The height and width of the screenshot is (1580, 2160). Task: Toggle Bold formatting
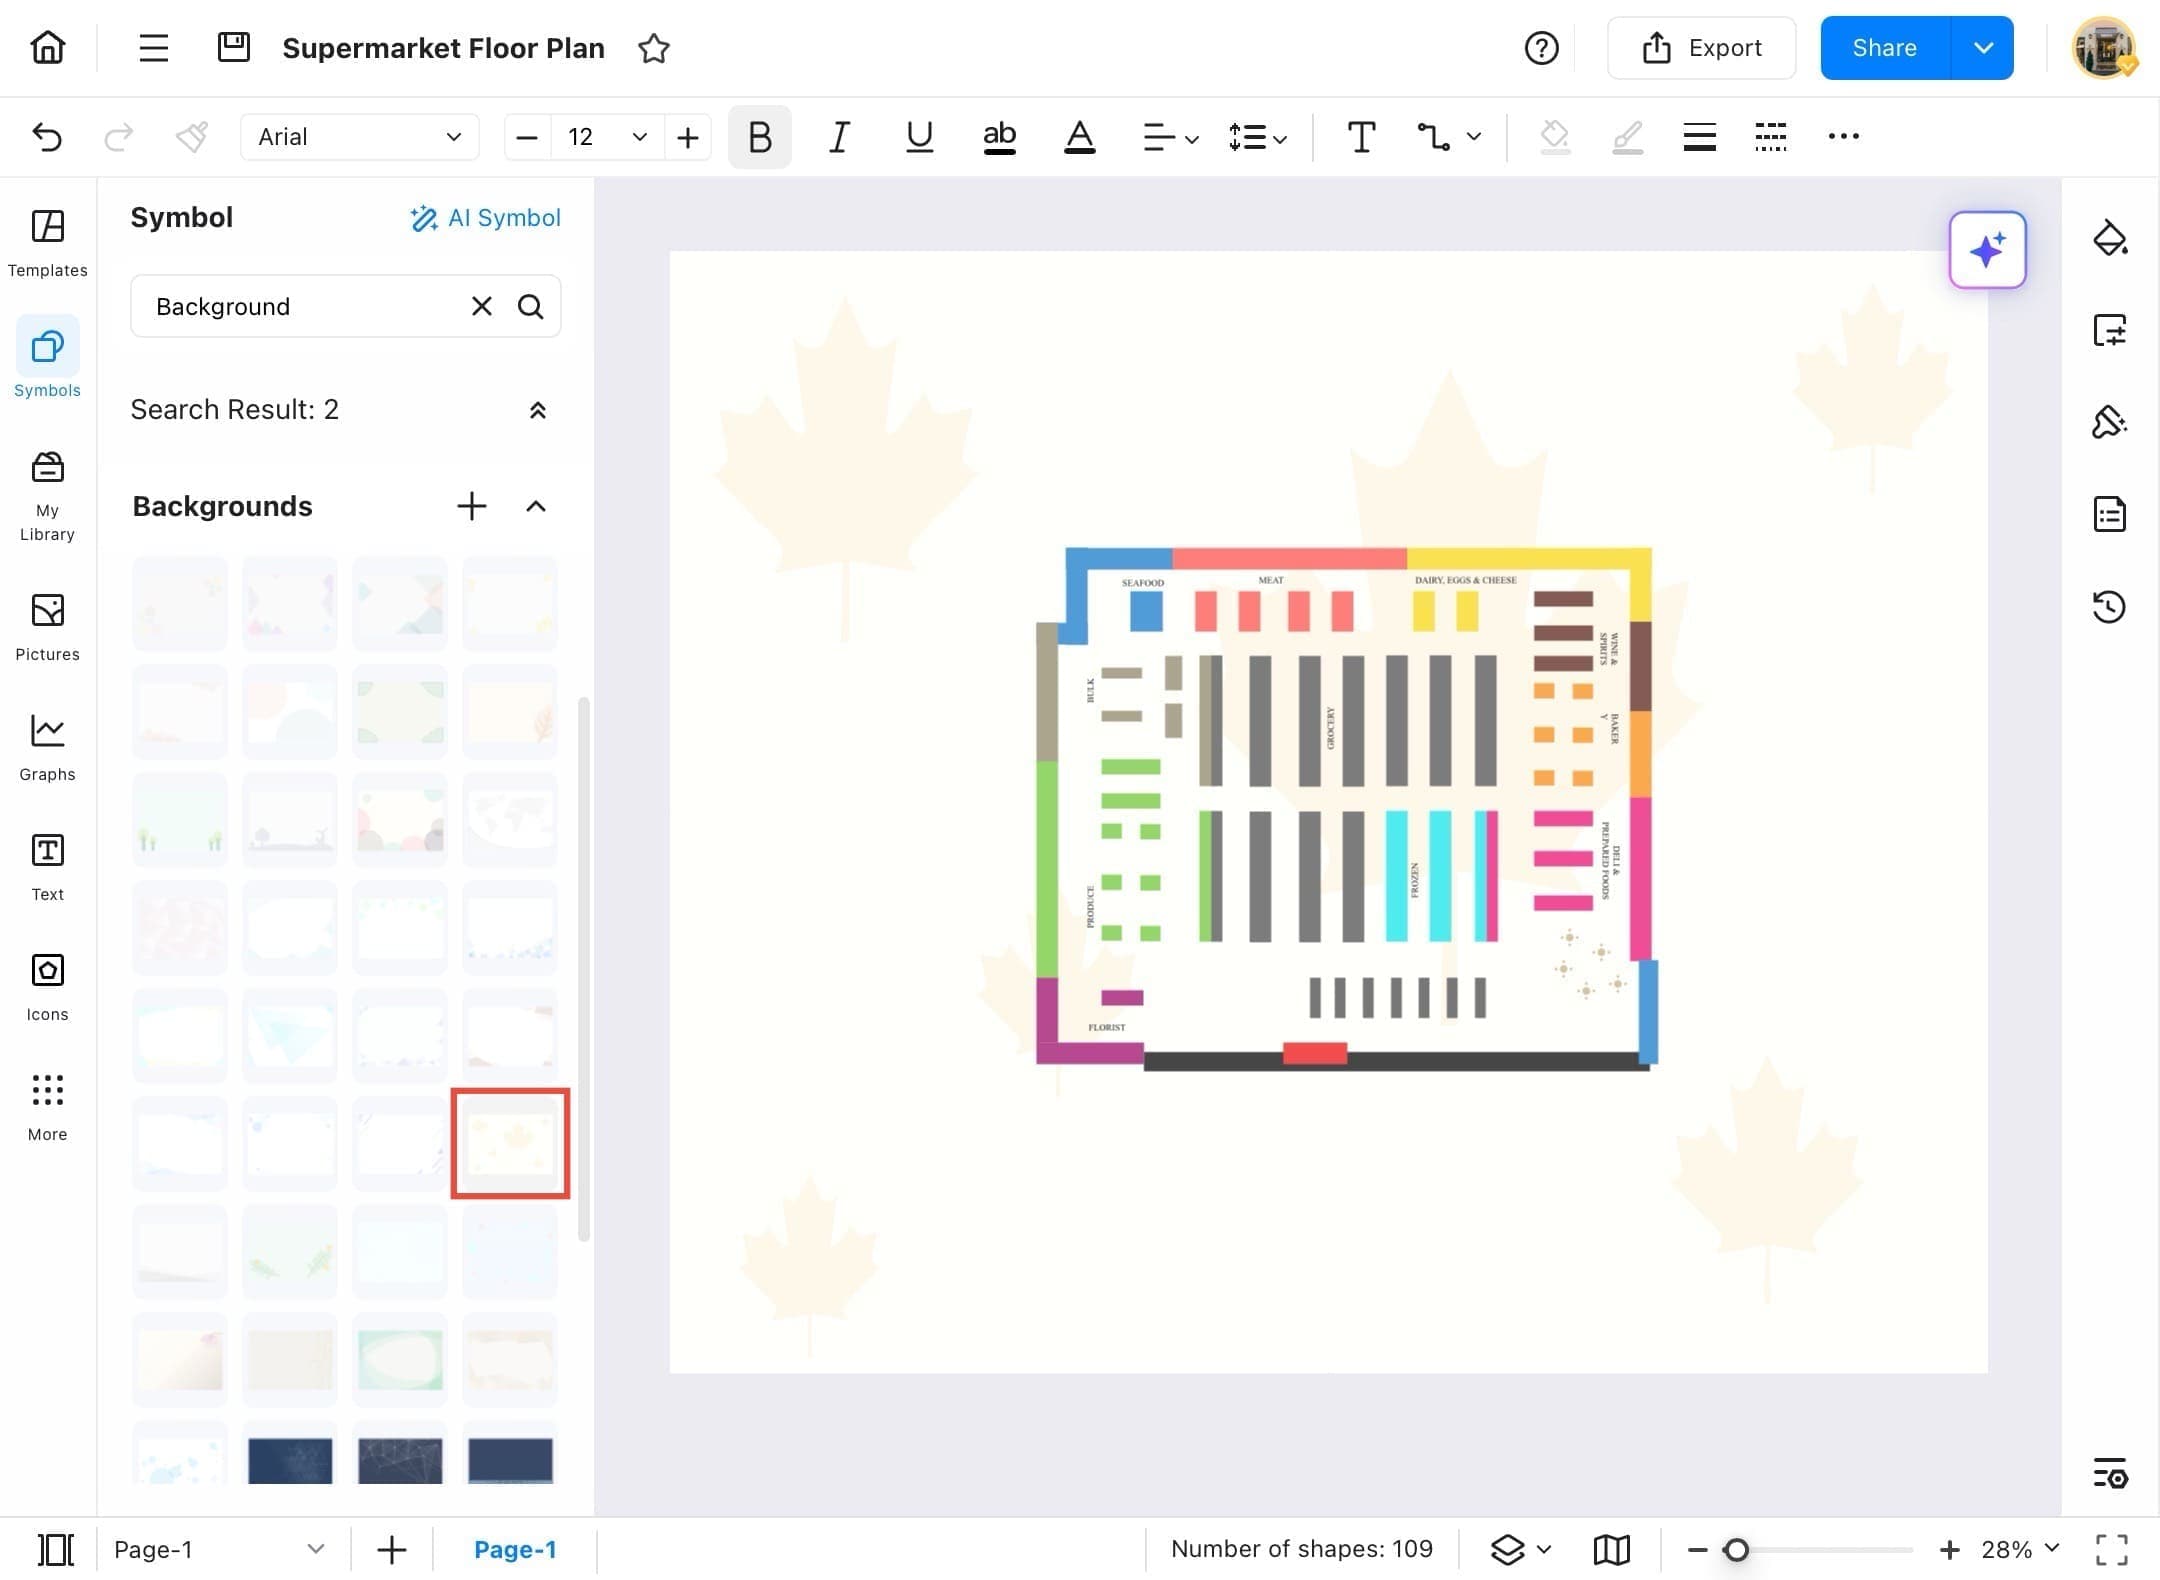click(759, 137)
